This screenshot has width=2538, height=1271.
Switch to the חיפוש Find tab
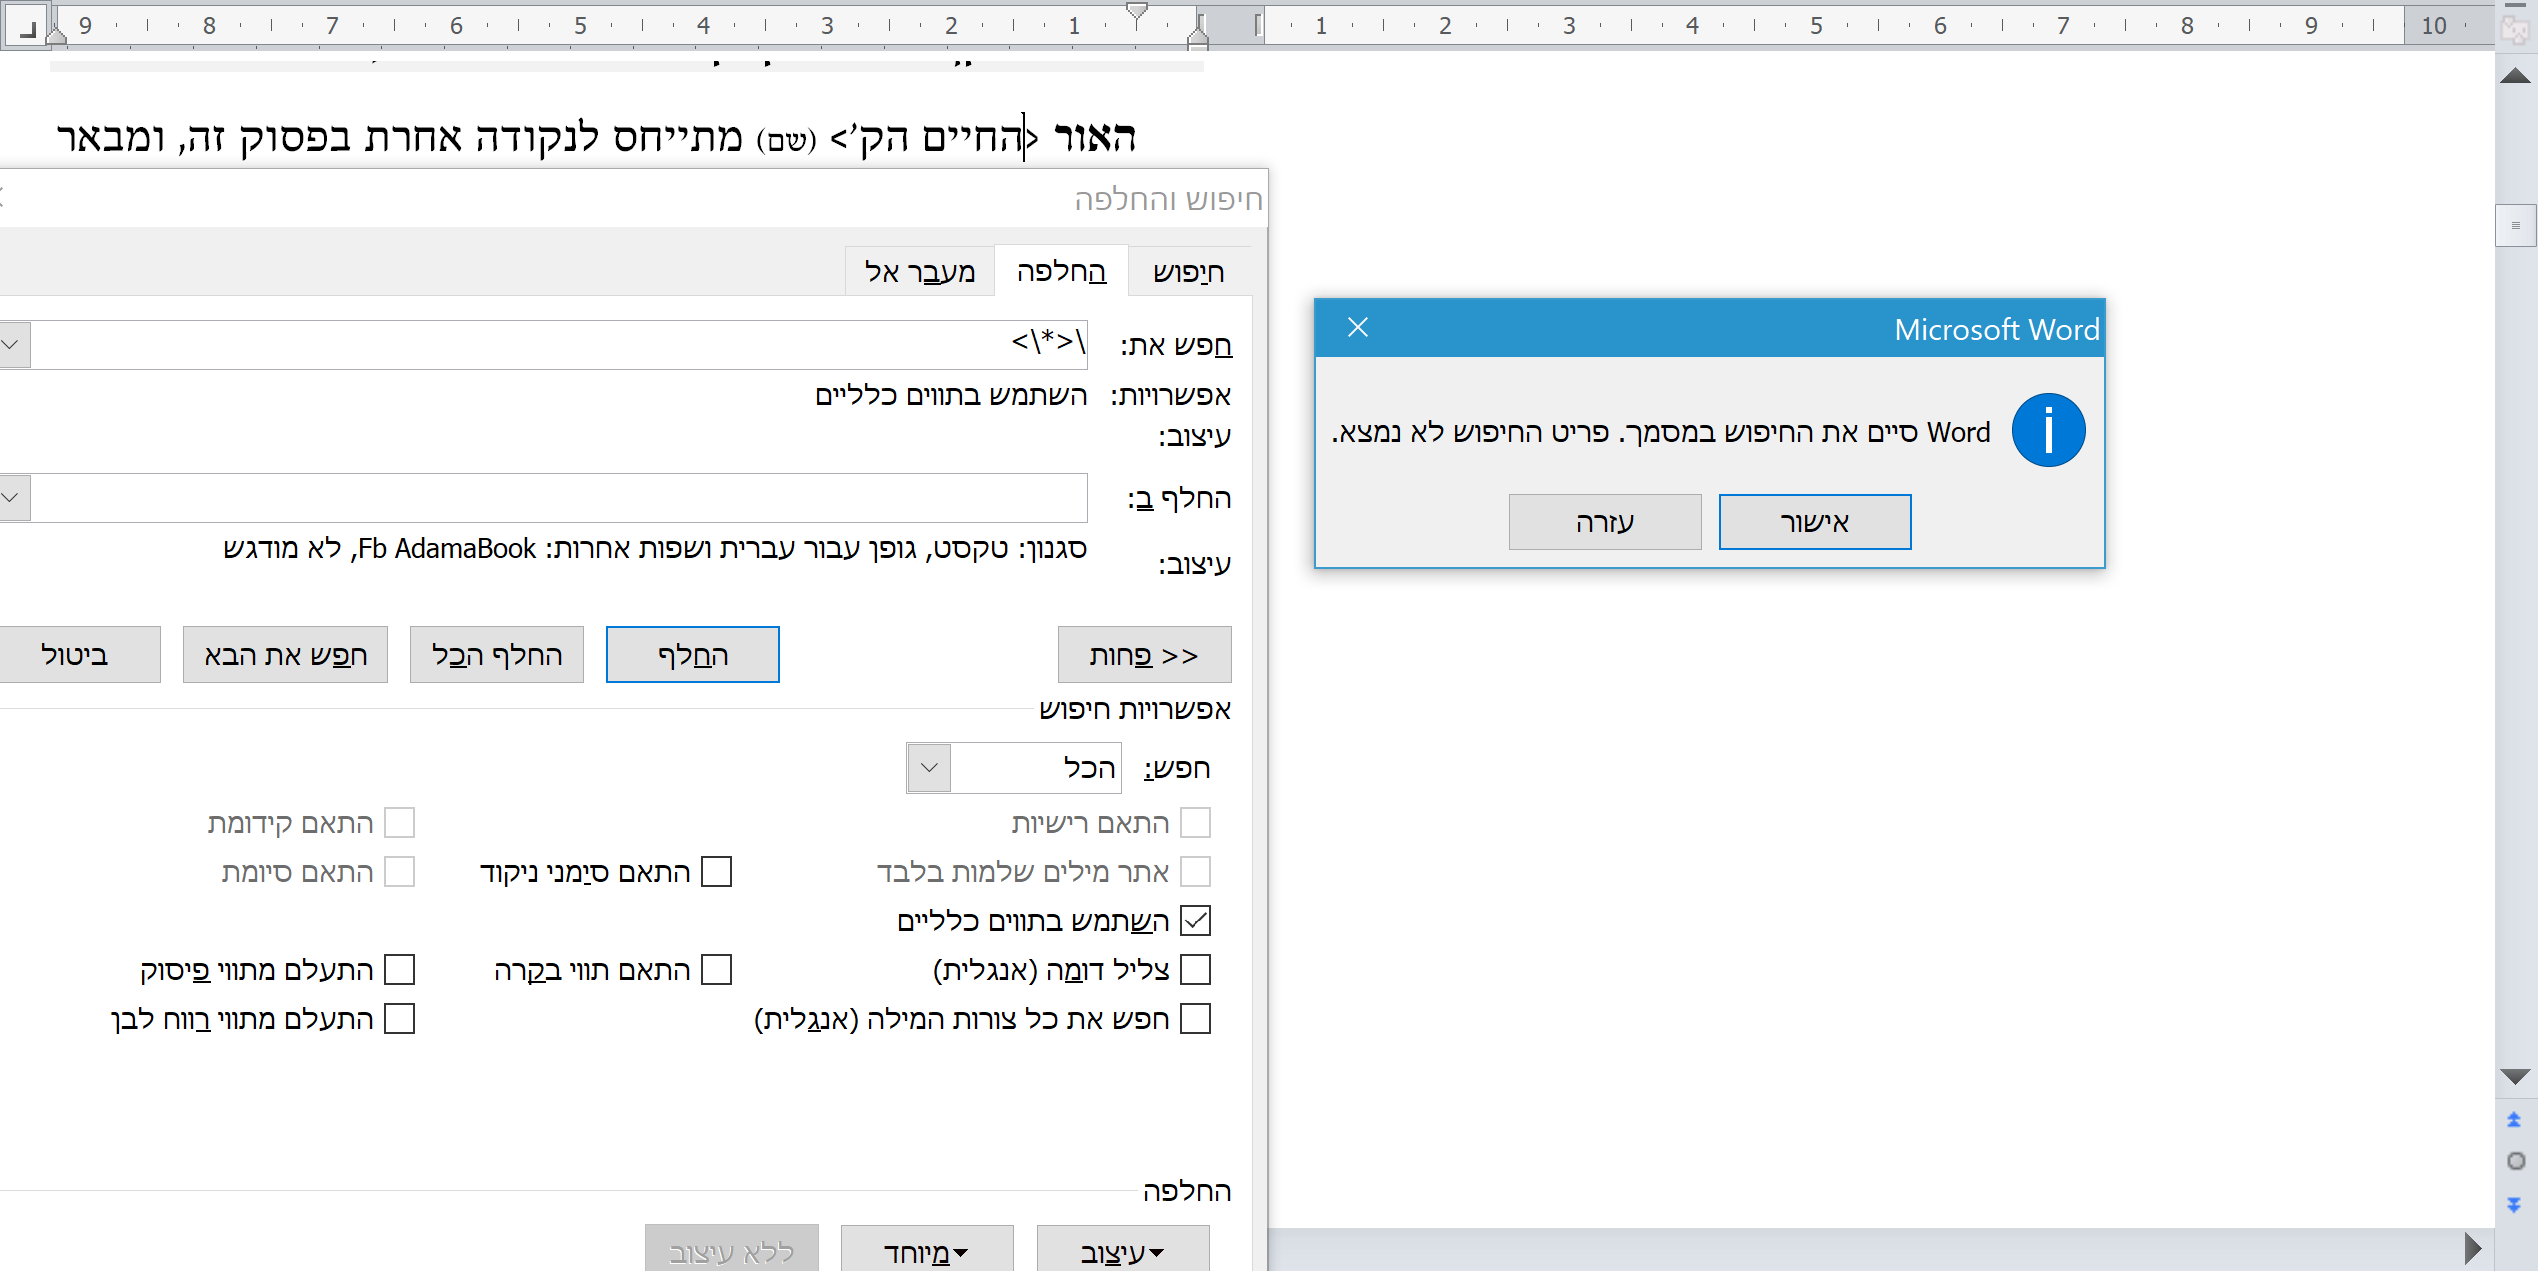coord(1188,270)
